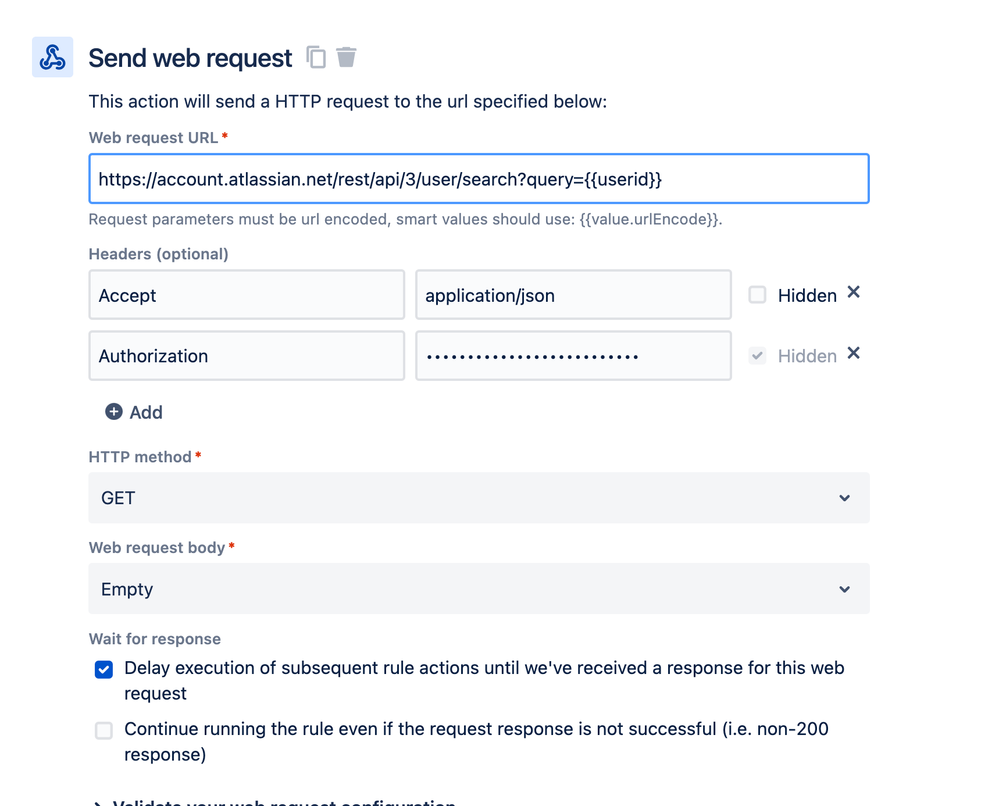Open the Web request body Empty dropdown
This screenshot has height=806, width=999.
(x=478, y=589)
